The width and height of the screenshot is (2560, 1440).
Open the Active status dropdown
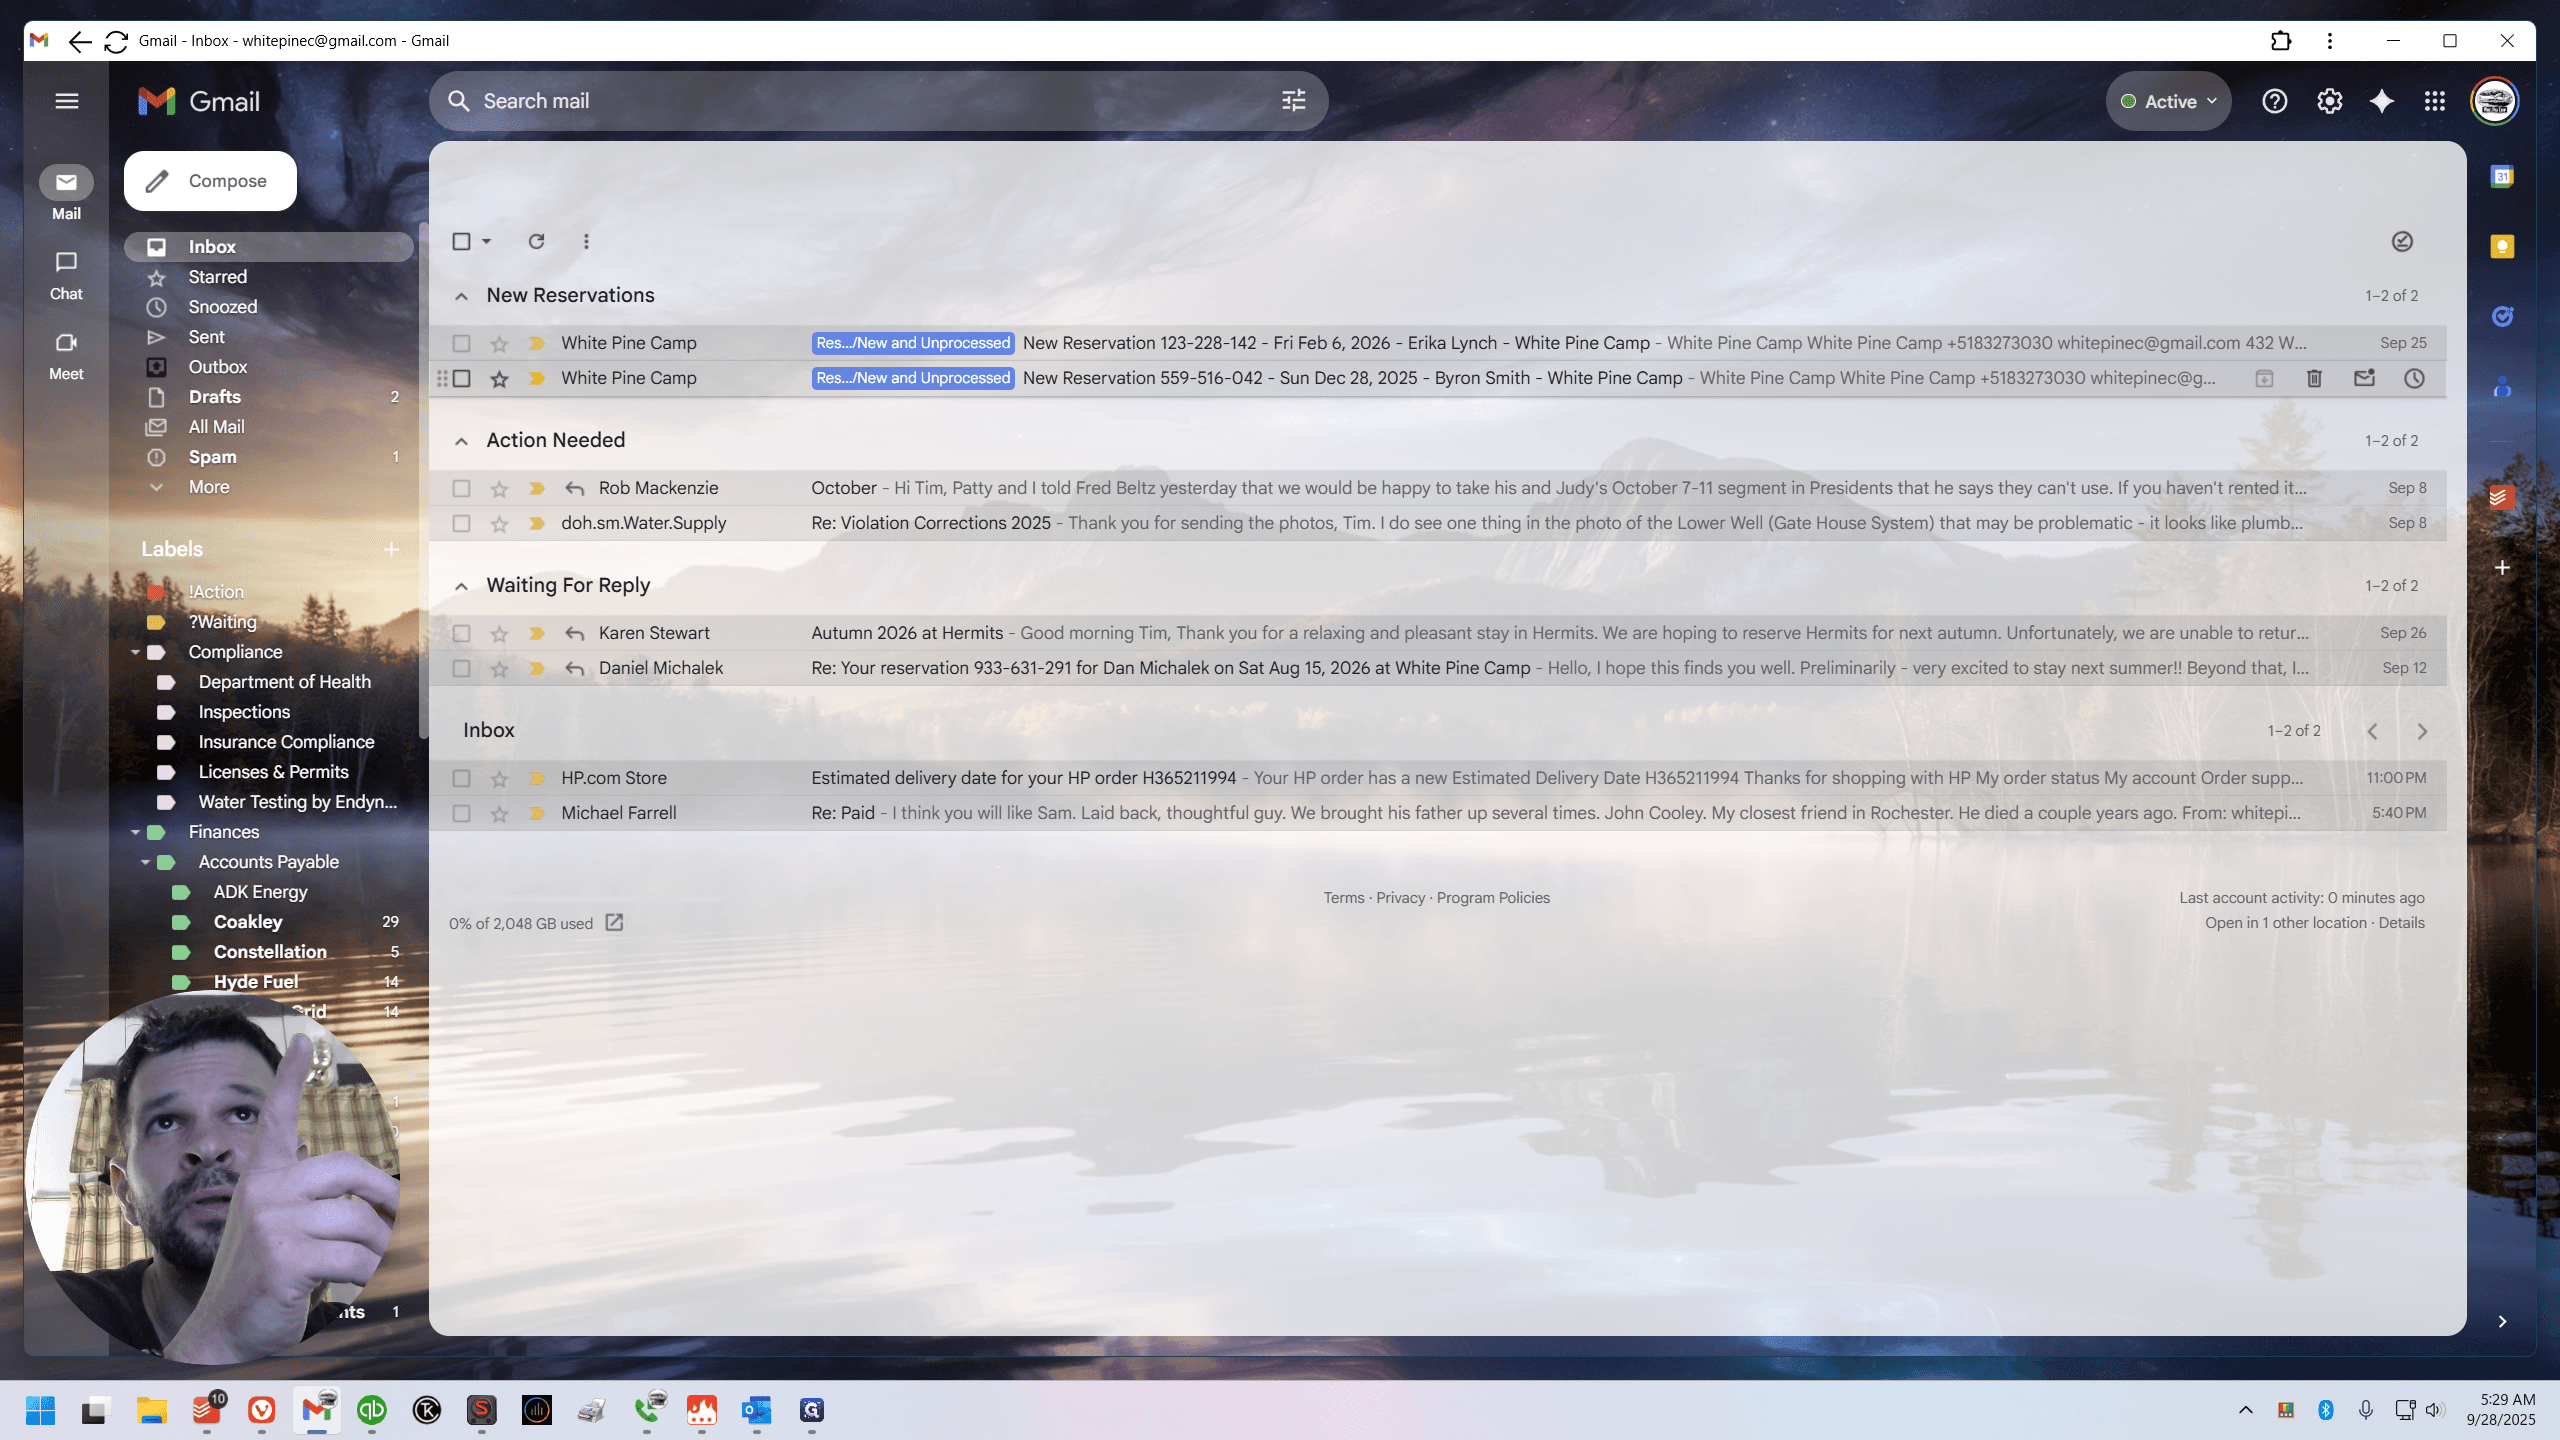click(2168, 101)
